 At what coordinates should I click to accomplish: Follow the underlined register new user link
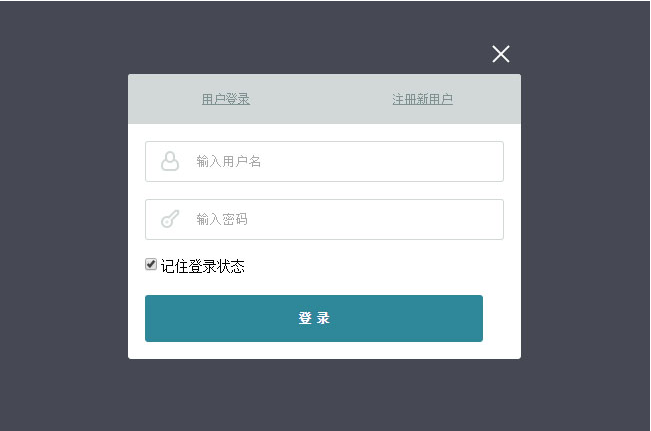422,99
